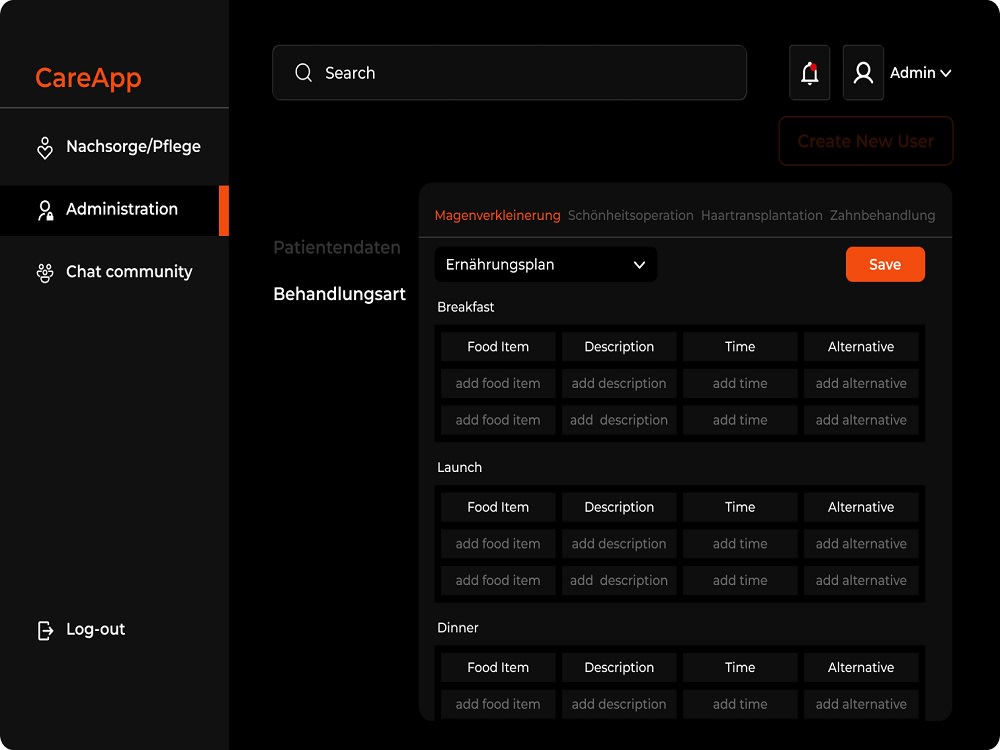This screenshot has width=1000, height=750.
Task: Expand the Admin dropdown menu
Action: 920,73
